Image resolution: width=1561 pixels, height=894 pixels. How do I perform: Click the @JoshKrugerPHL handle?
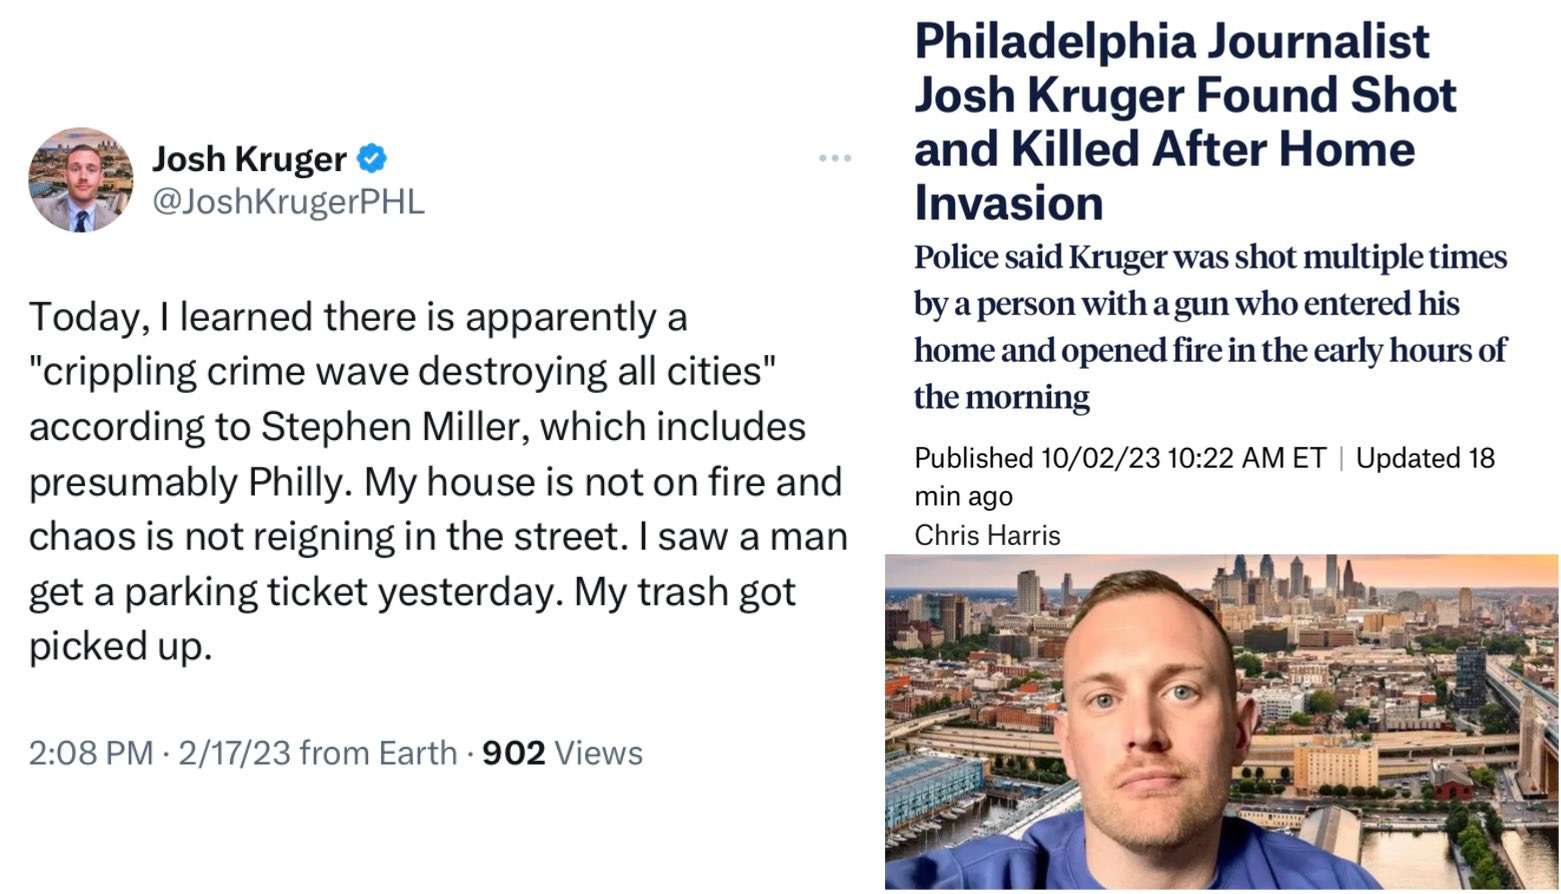point(288,201)
